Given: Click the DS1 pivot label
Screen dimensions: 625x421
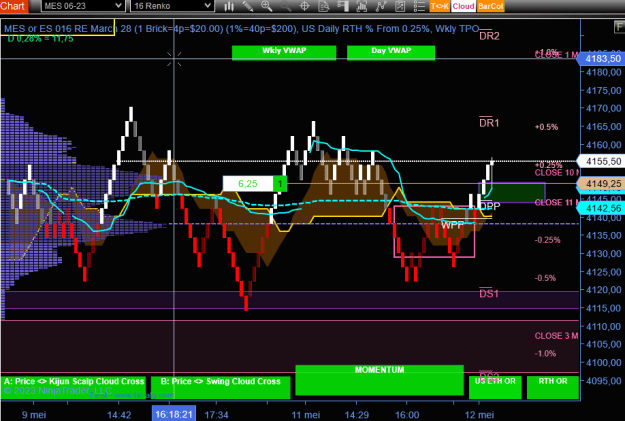Looking at the screenshot, I should [489, 293].
